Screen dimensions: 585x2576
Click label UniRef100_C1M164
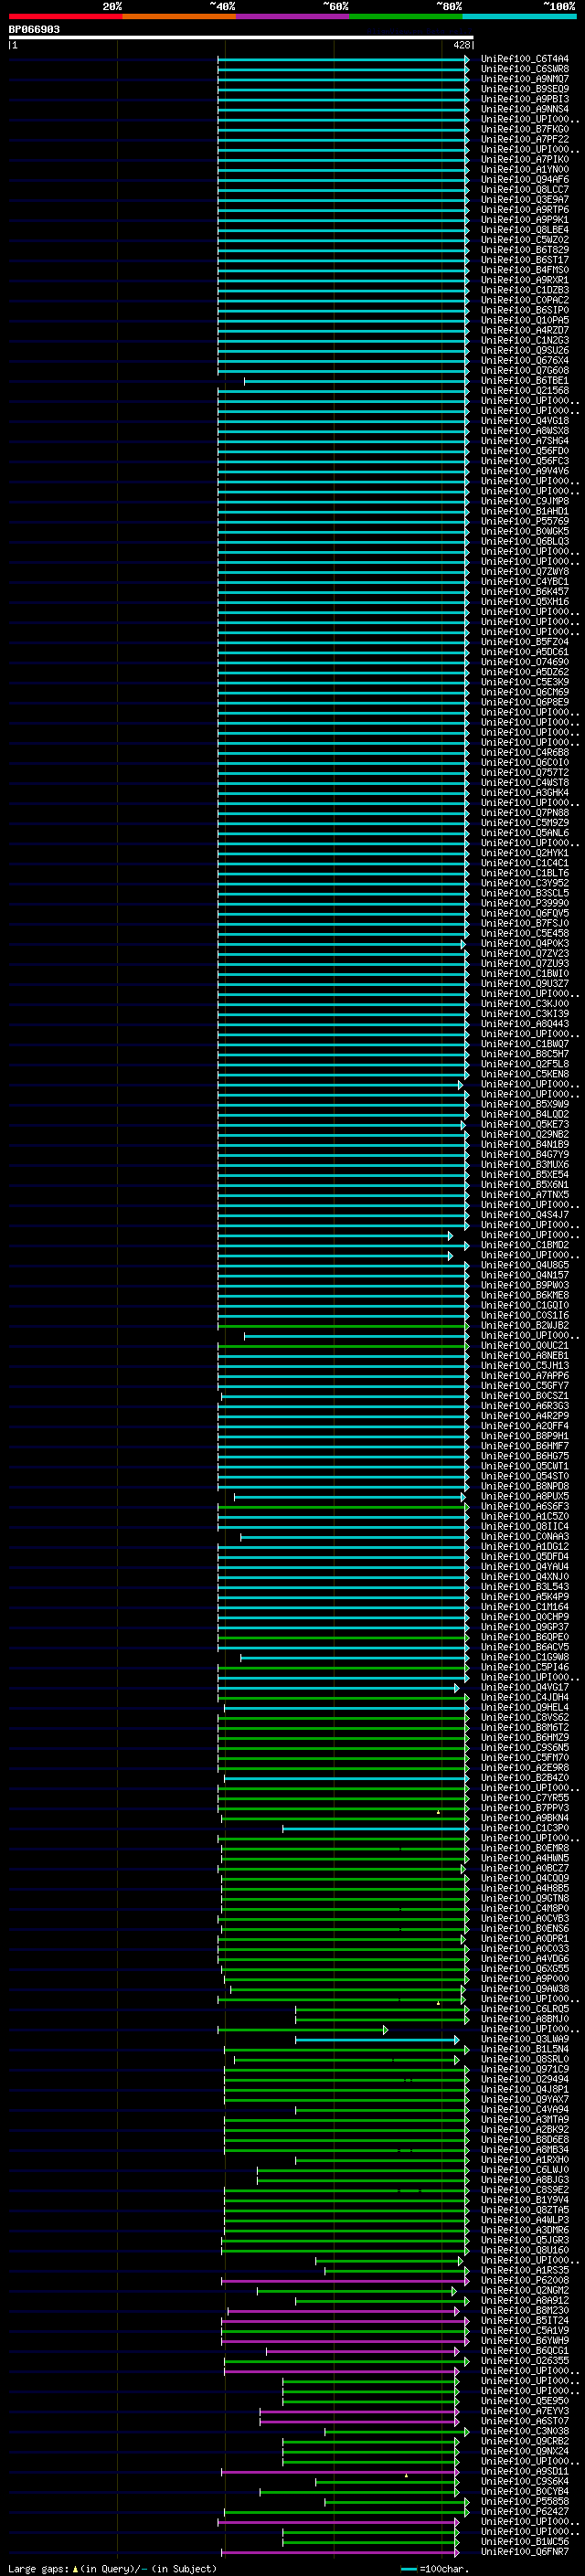(525, 1607)
